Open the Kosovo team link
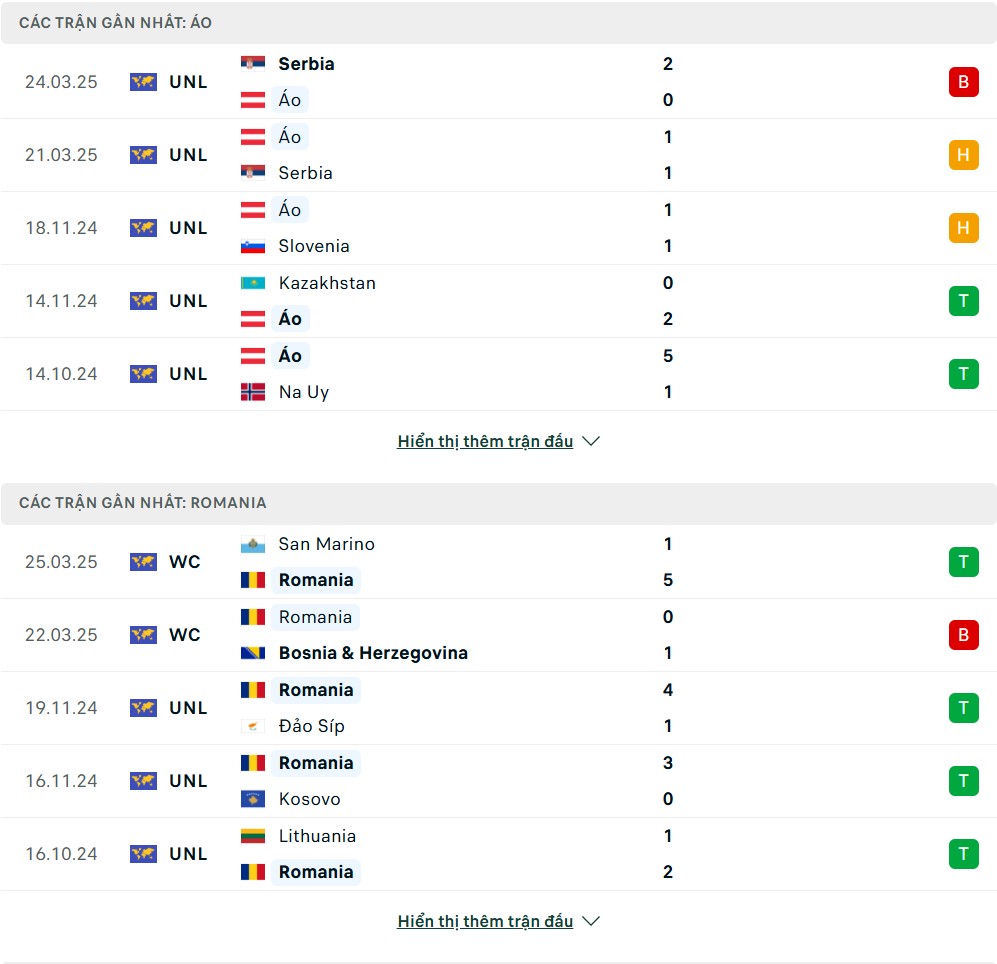Viewport: 997px width, 964px height. point(310,799)
